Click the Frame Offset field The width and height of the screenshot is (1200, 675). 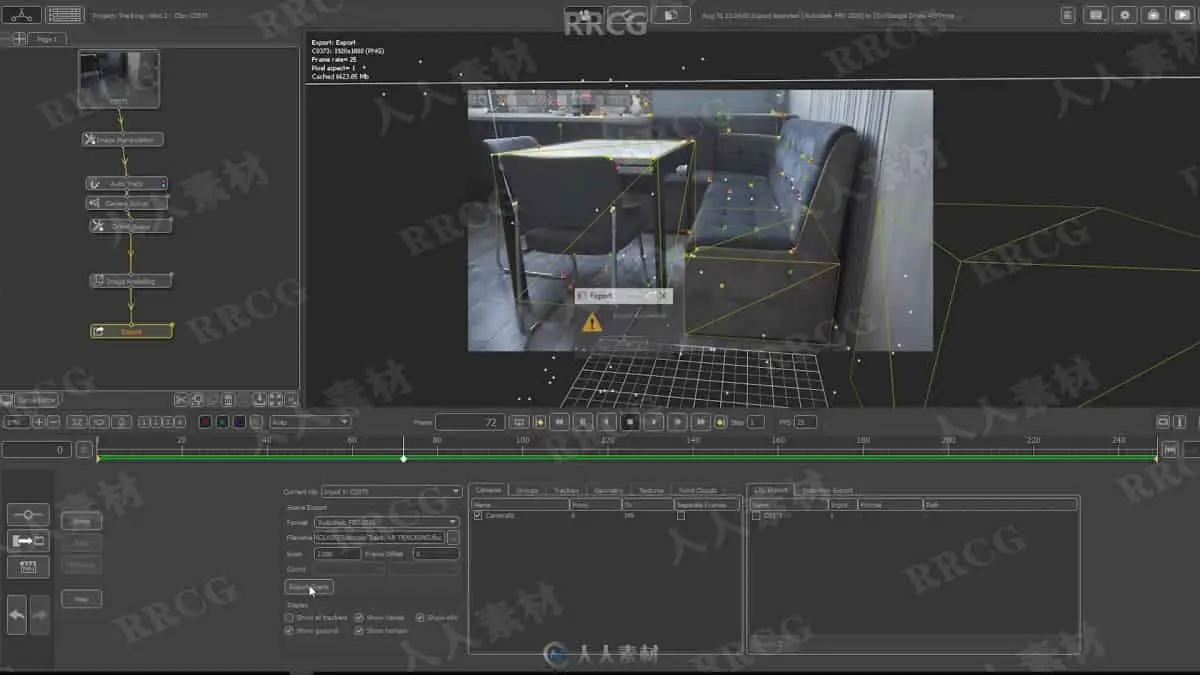(x=436, y=554)
